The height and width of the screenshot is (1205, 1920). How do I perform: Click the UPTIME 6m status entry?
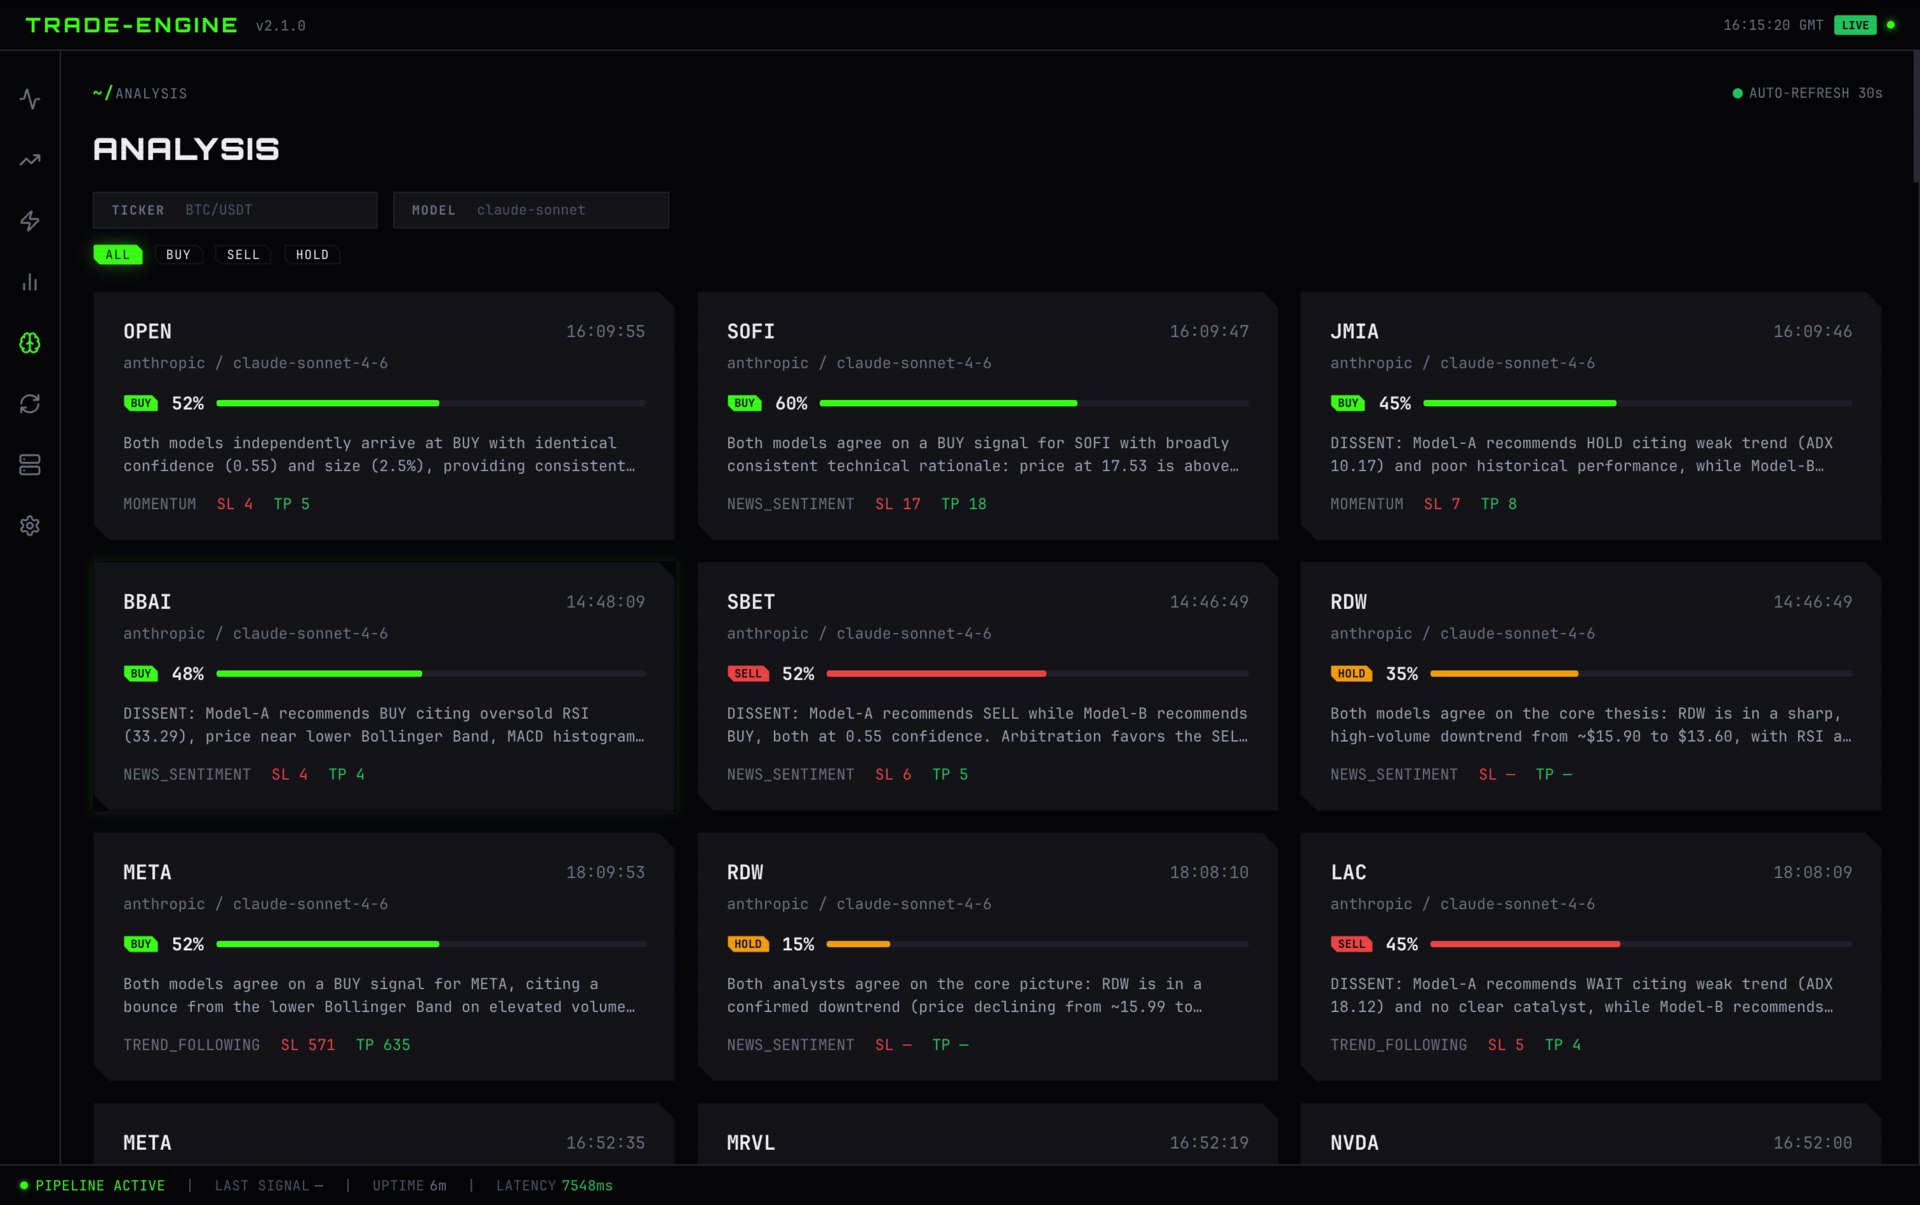(x=410, y=1186)
